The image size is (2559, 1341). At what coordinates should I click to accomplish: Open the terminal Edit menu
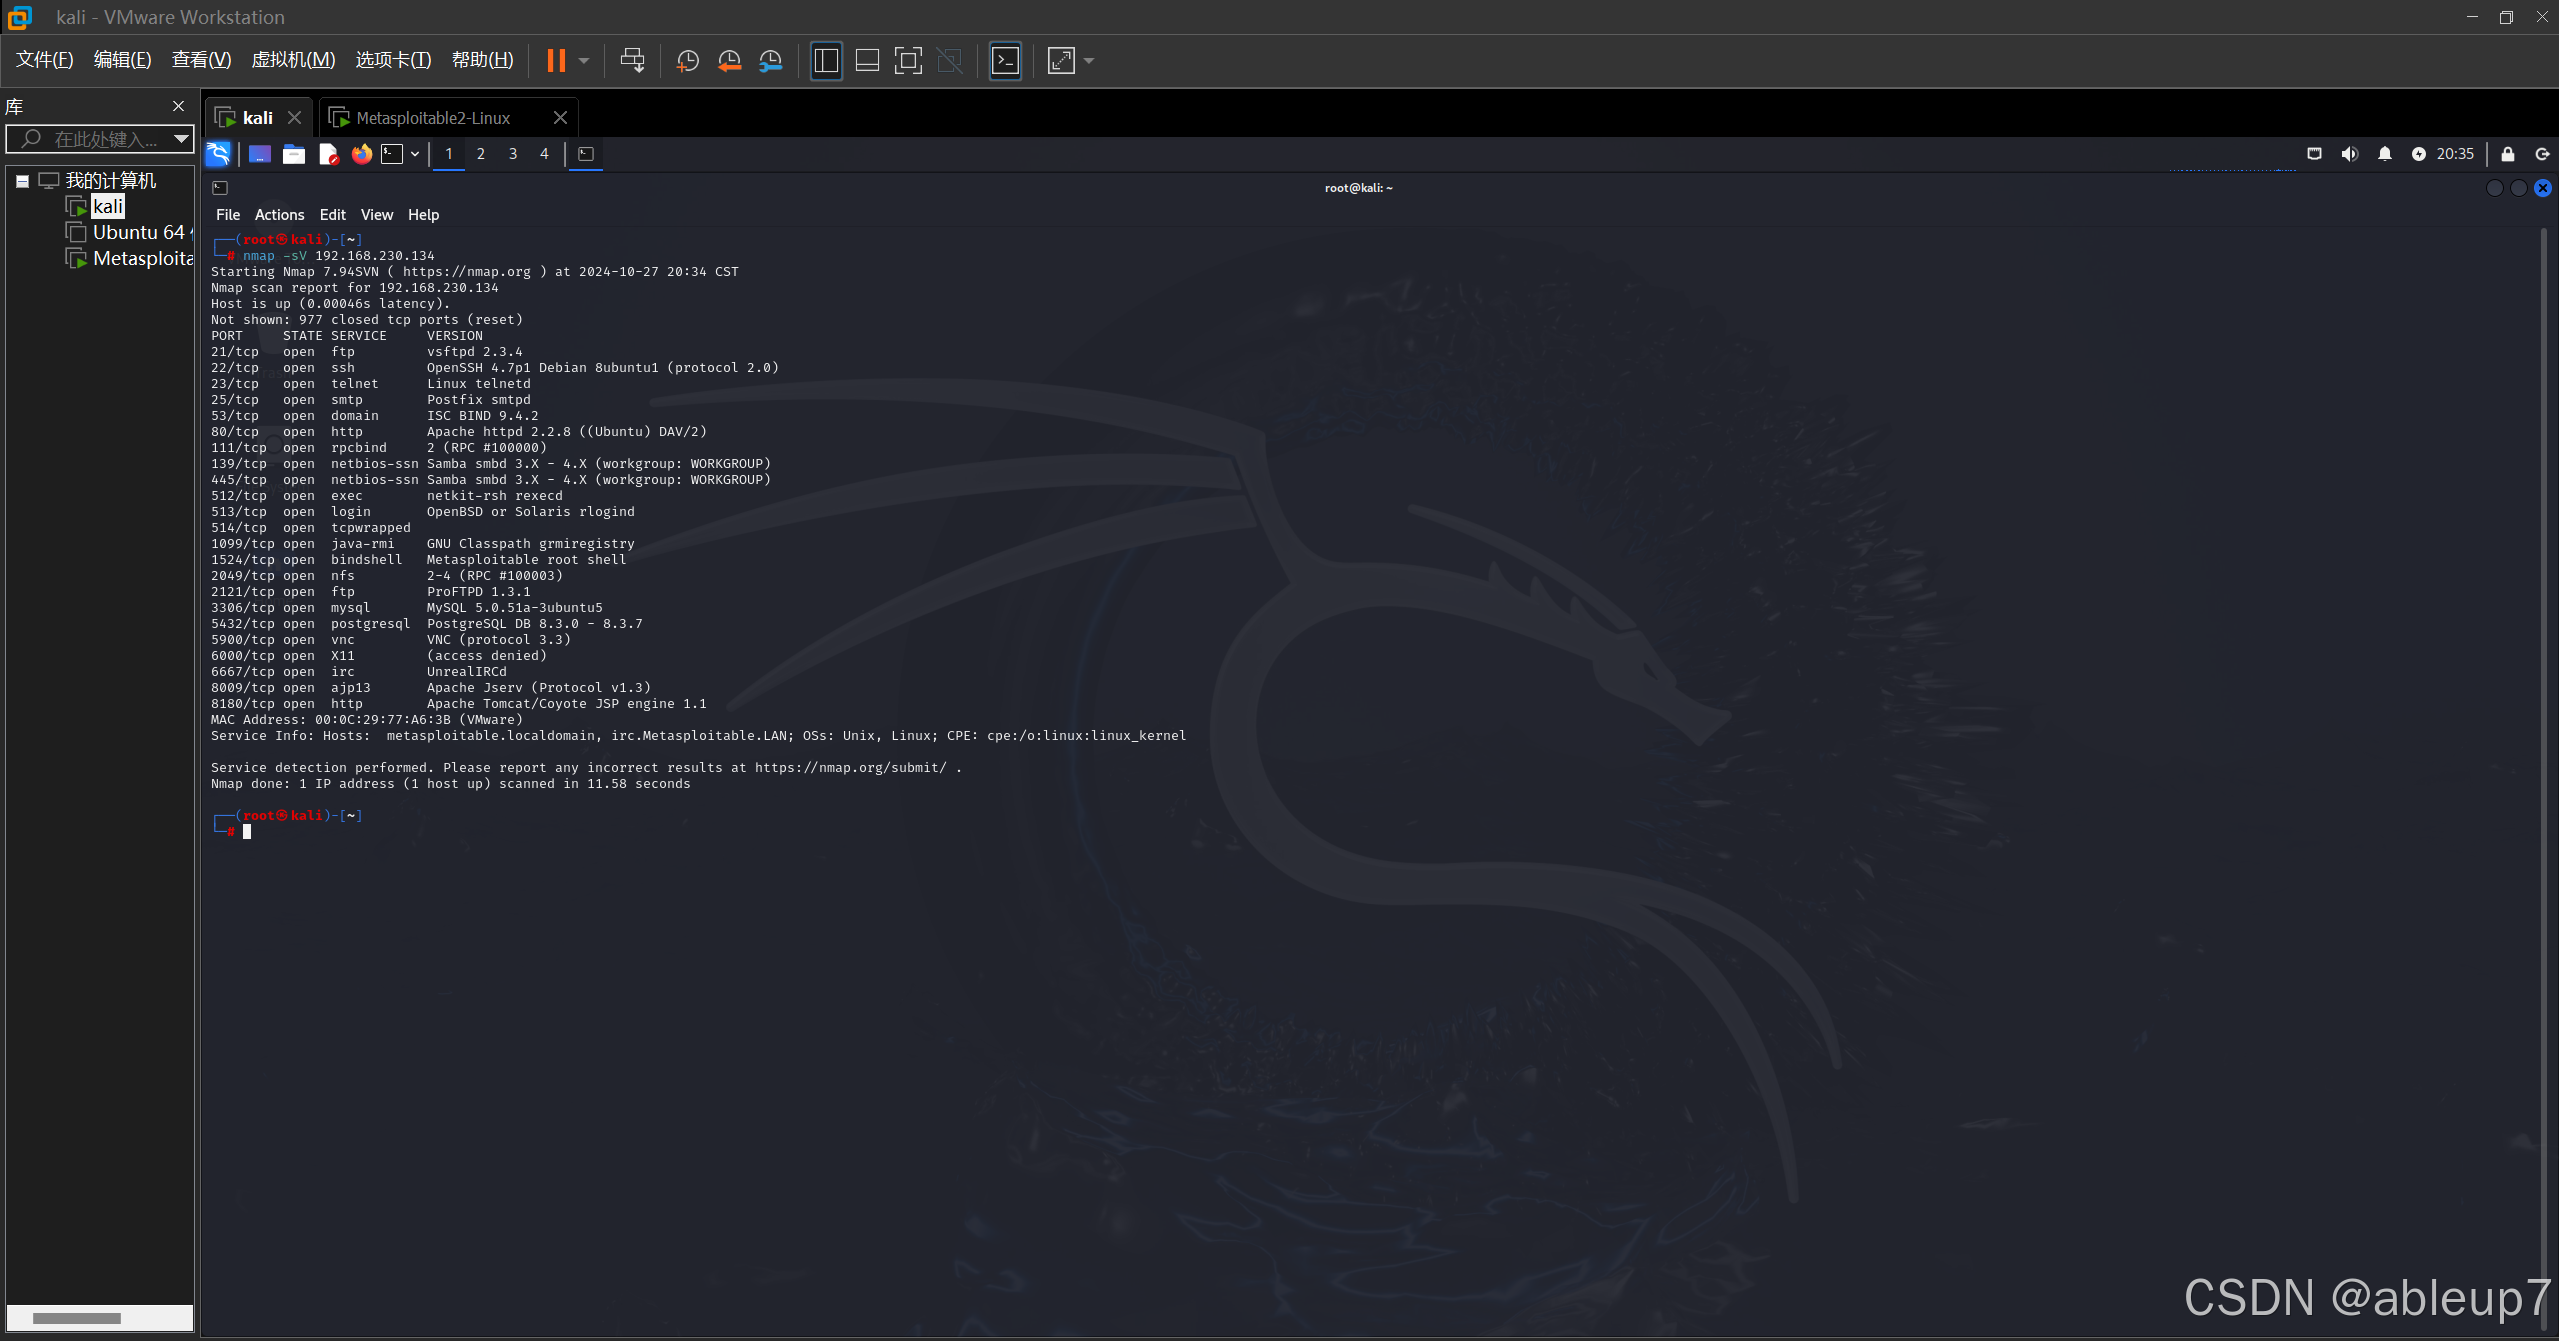(332, 215)
